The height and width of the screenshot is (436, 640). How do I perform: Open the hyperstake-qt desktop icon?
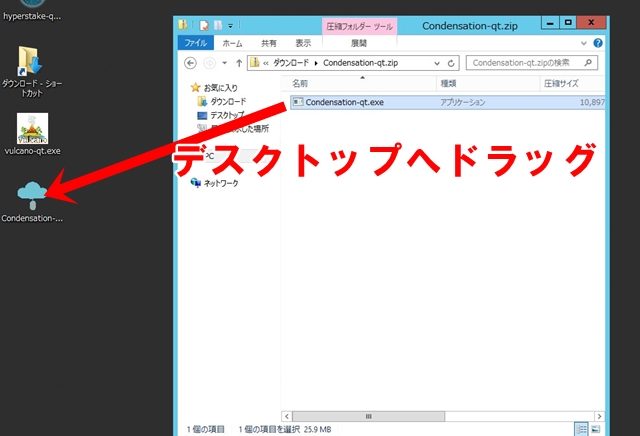click(x=32, y=10)
